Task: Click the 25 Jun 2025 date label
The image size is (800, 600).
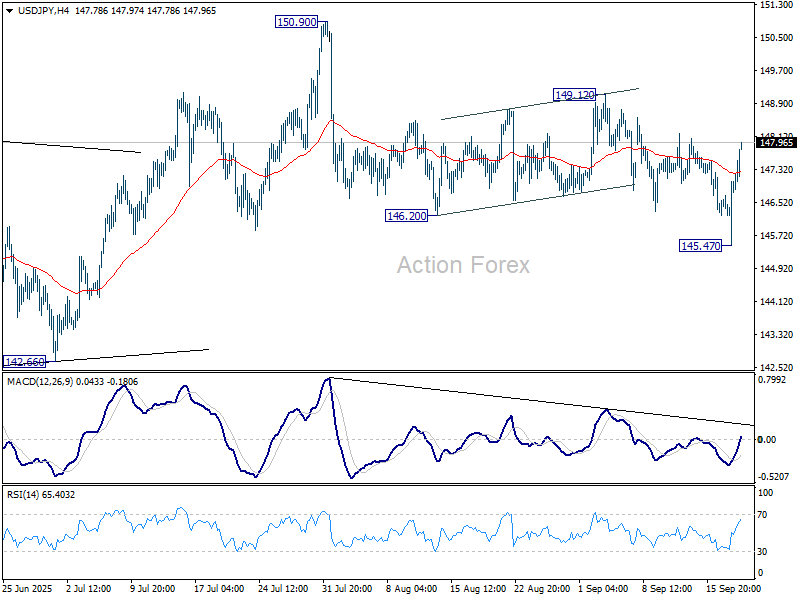Action: pos(28,589)
